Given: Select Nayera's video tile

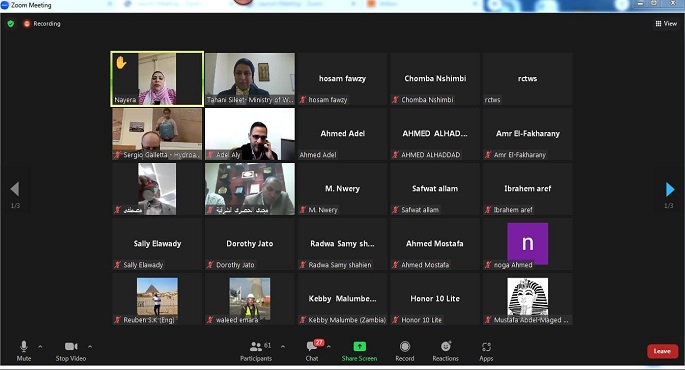Looking at the screenshot, I should (157, 79).
